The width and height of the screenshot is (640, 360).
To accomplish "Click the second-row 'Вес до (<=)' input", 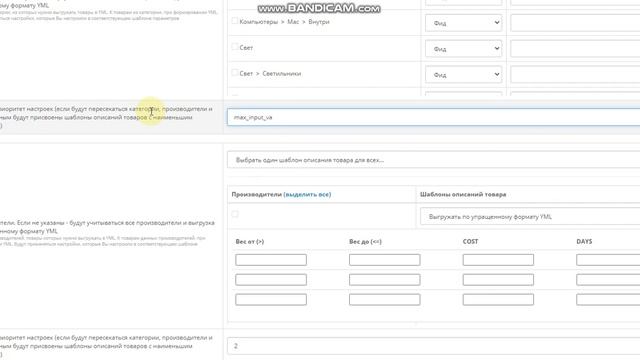I will pyautogui.click(x=384, y=280).
